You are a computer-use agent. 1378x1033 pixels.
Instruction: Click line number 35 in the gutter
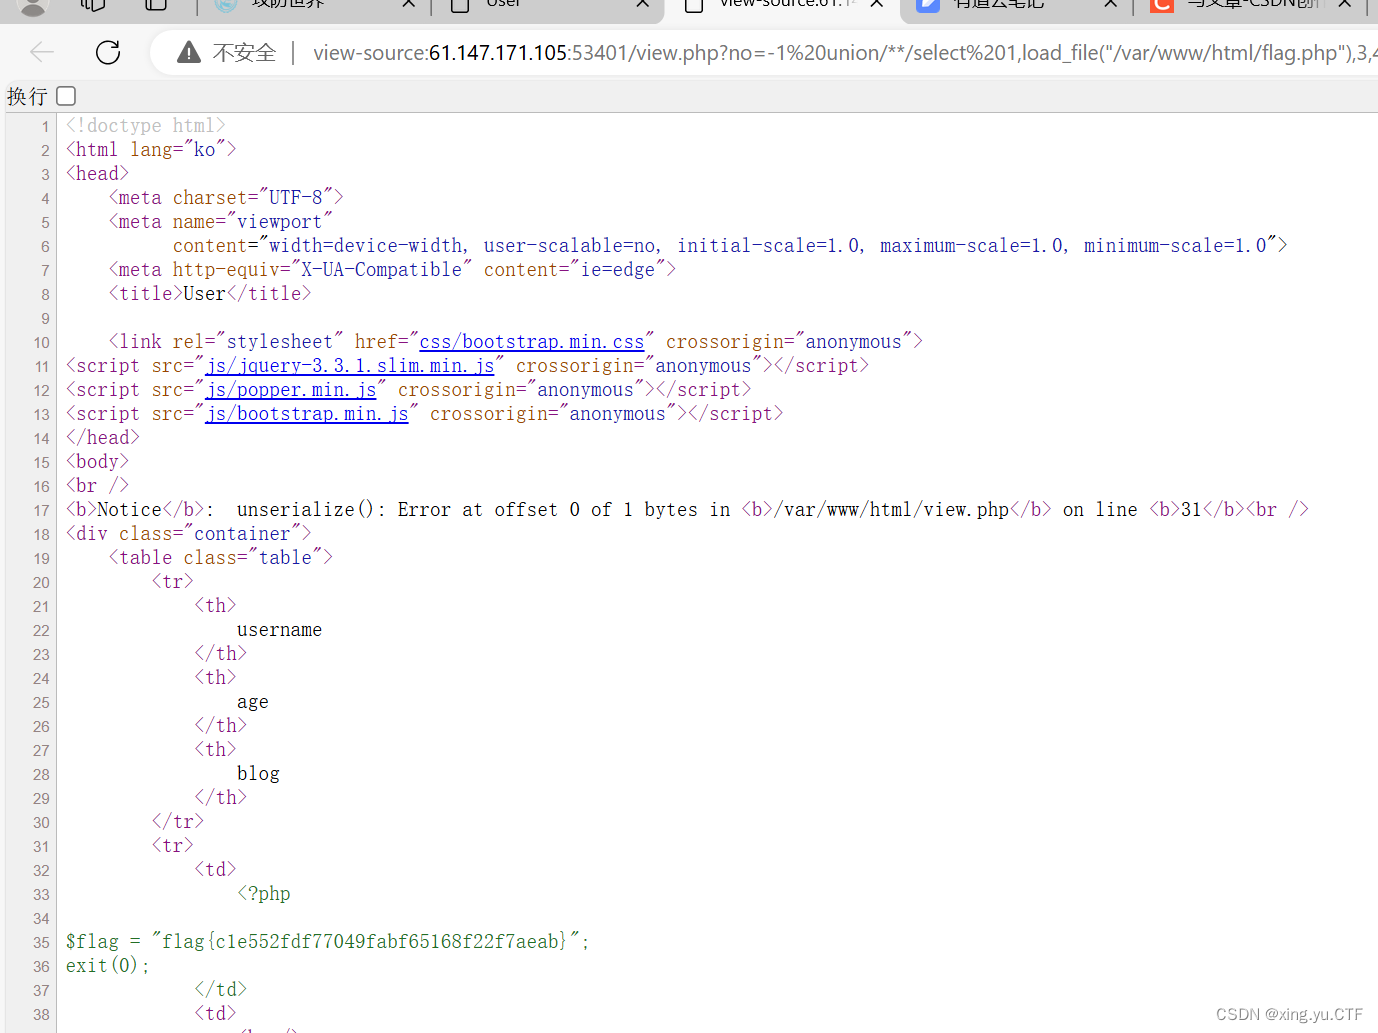(x=40, y=943)
